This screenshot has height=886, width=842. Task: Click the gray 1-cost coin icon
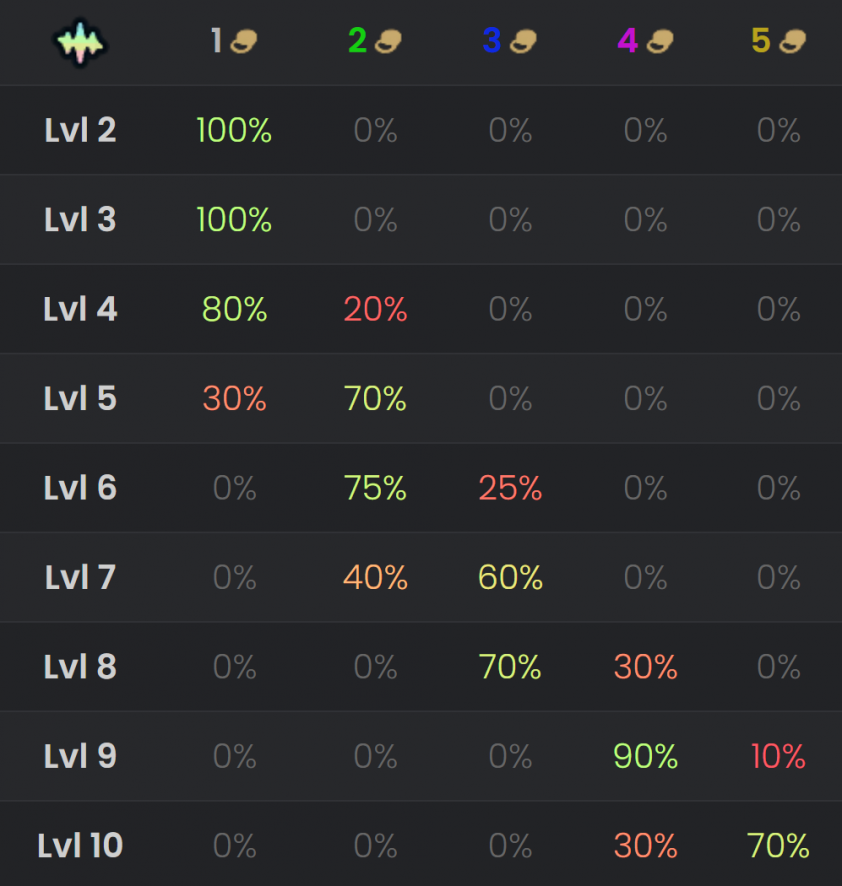pyautogui.click(x=244, y=41)
